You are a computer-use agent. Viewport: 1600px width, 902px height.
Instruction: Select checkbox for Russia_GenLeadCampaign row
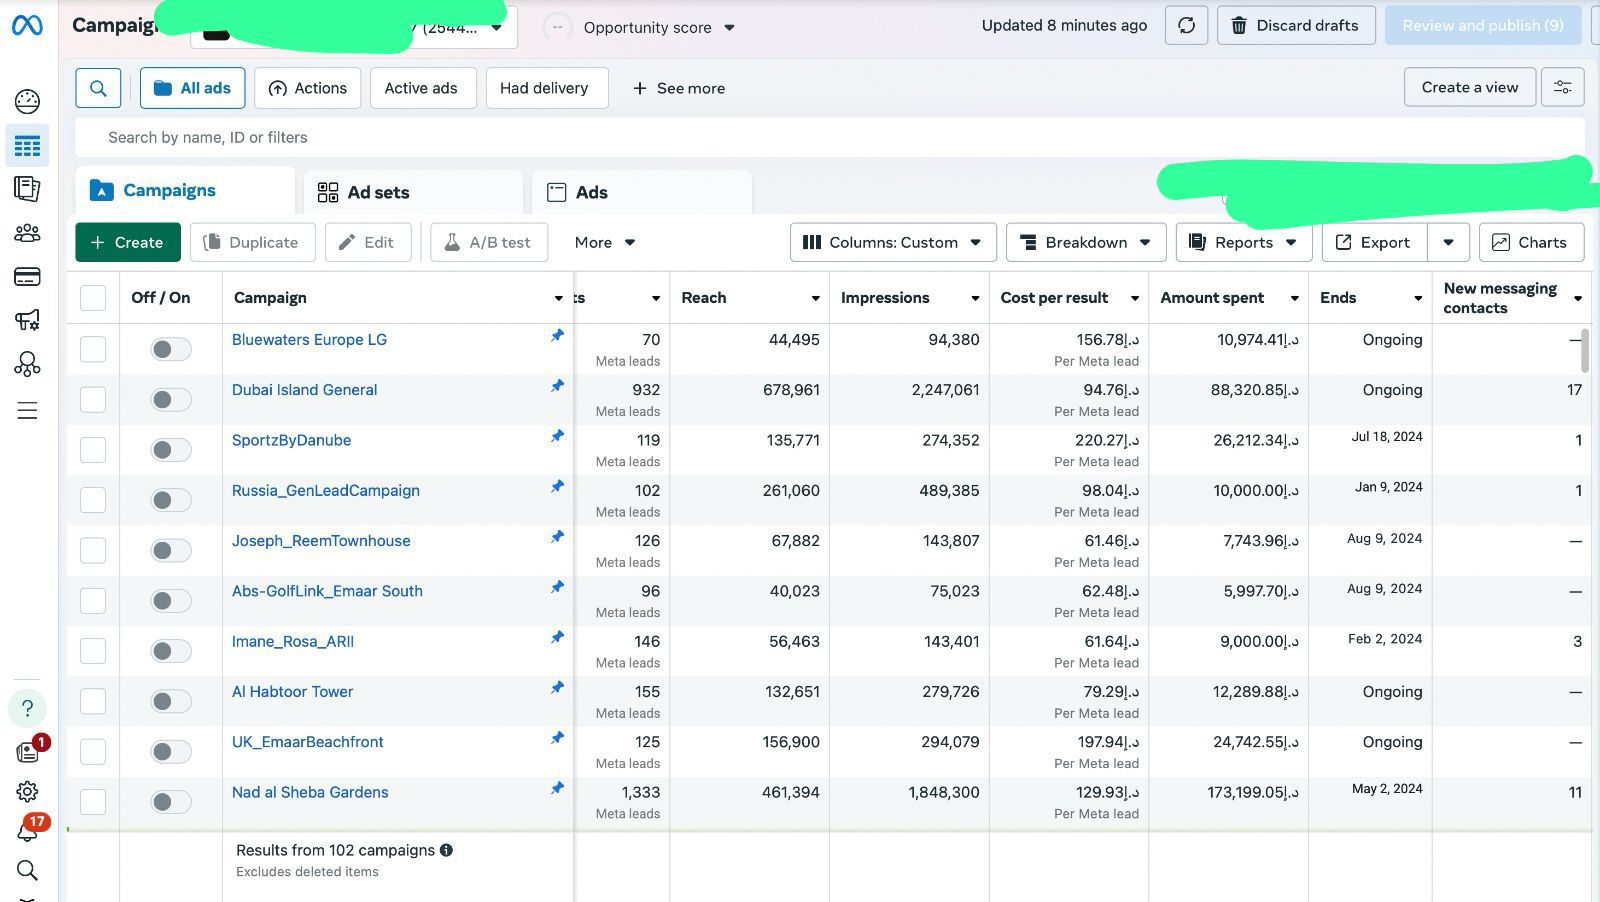(93, 500)
